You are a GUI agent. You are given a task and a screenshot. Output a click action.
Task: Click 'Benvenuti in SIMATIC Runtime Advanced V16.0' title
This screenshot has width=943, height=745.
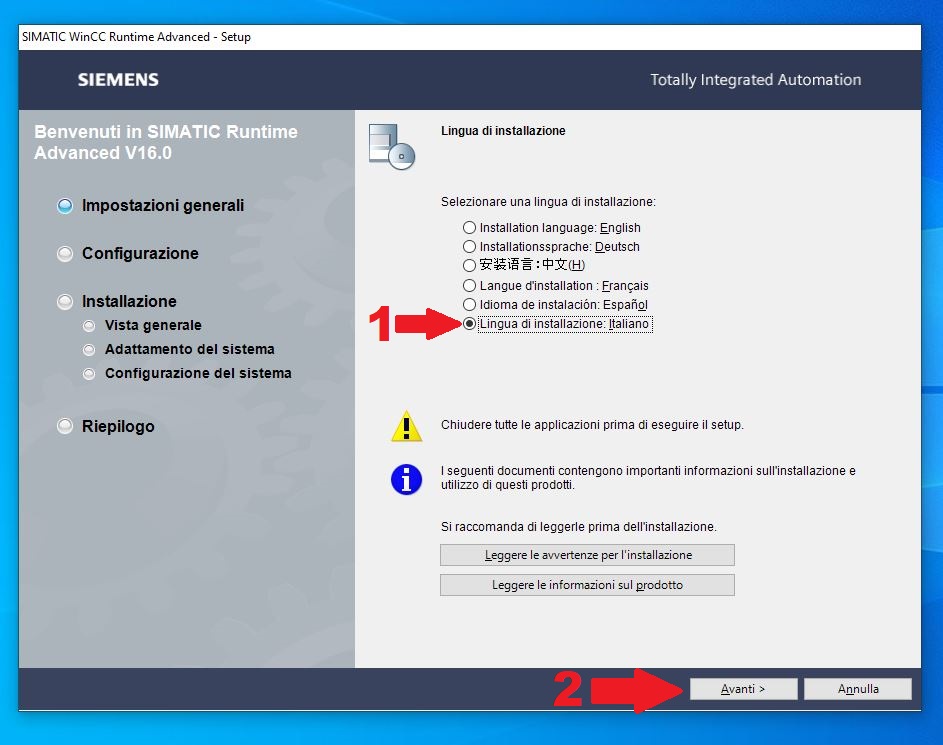pos(166,143)
